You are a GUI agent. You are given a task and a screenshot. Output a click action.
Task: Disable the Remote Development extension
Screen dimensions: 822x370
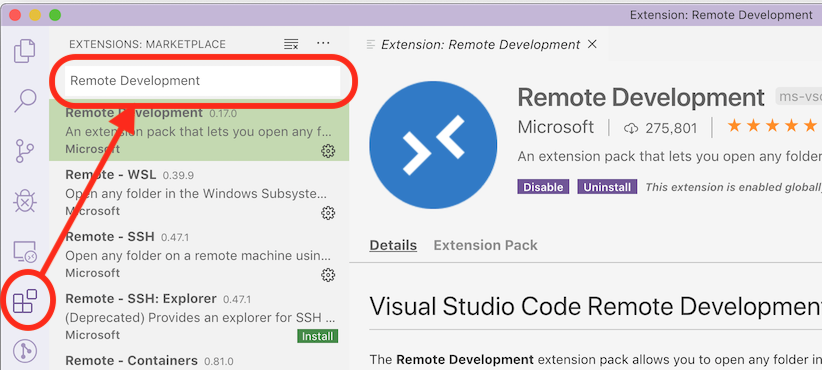pyautogui.click(x=543, y=187)
